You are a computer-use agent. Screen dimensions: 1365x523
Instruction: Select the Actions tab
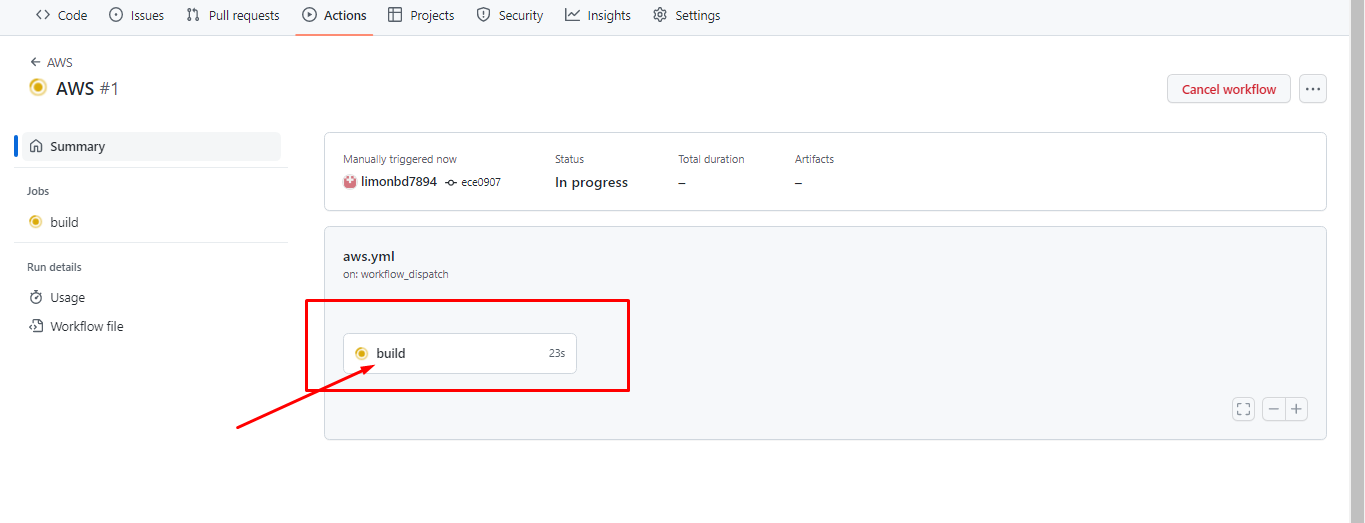pos(334,15)
